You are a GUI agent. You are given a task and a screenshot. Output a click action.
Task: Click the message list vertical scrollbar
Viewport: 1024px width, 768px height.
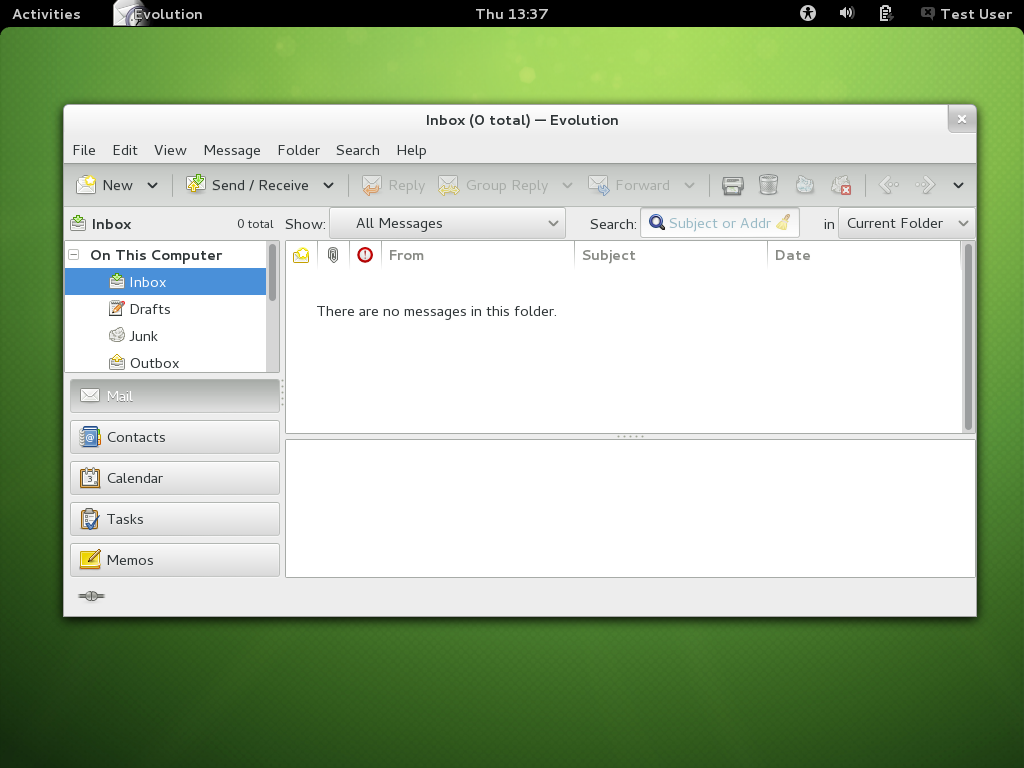point(968,337)
